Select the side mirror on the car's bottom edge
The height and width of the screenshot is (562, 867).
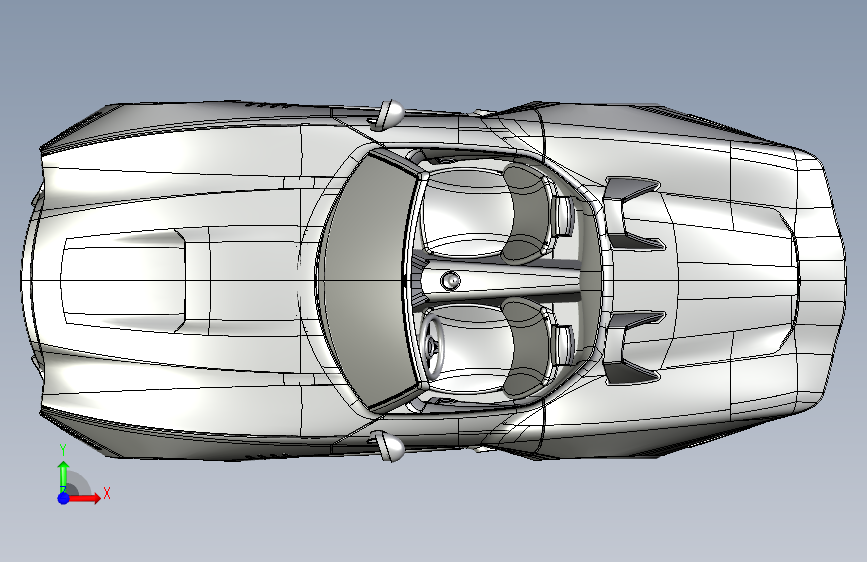click(x=389, y=446)
